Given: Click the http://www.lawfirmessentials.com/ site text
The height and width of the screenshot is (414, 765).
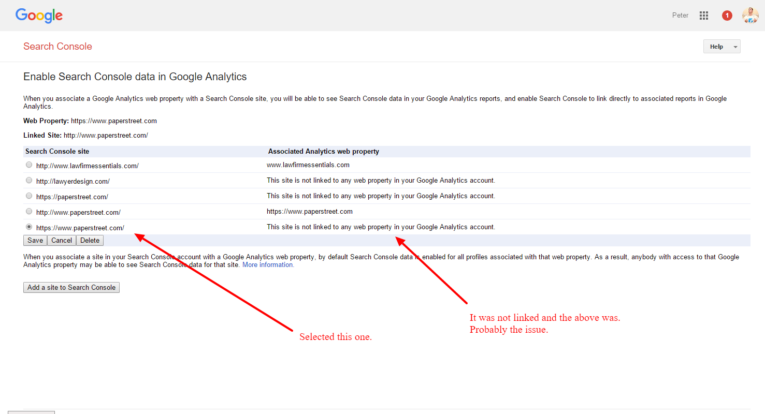Looking at the screenshot, I should coord(87,166).
